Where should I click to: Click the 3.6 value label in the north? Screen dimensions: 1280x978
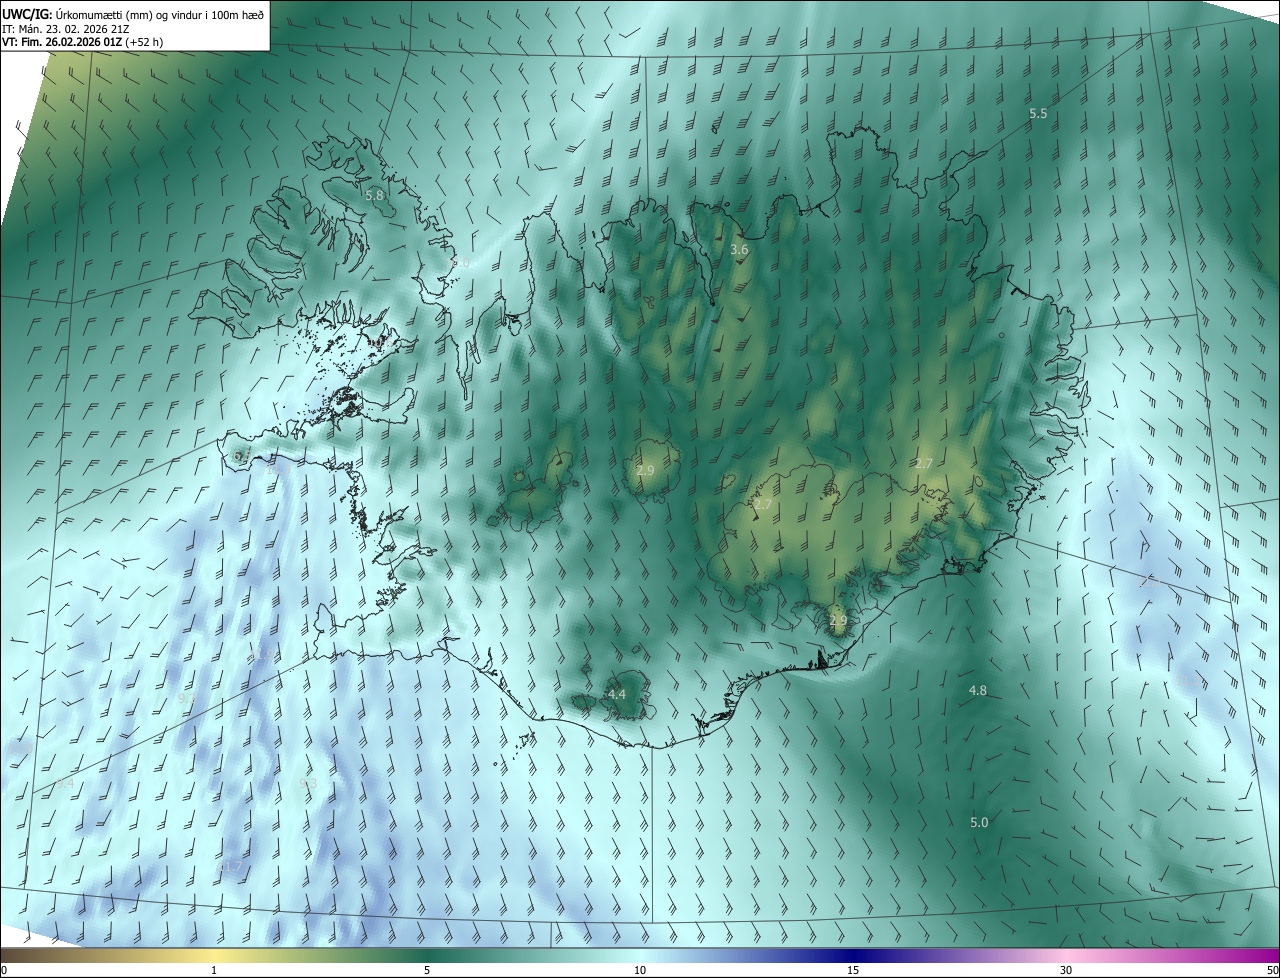point(739,249)
